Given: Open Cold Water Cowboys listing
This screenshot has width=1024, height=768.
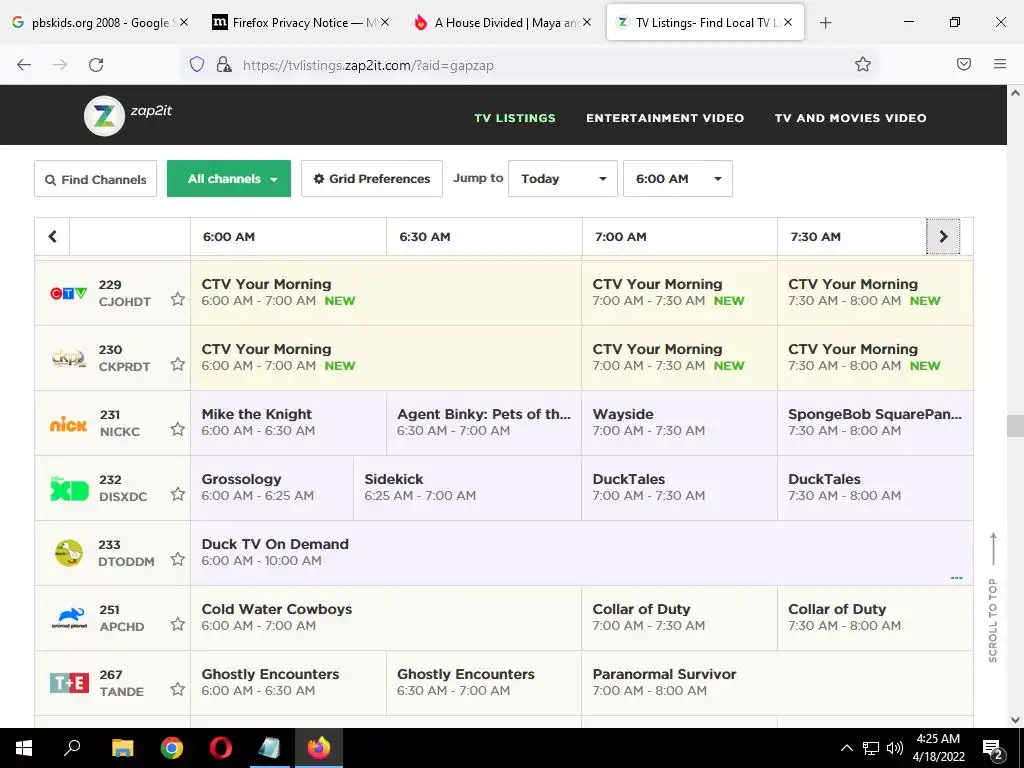Looking at the screenshot, I should pos(386,618).
